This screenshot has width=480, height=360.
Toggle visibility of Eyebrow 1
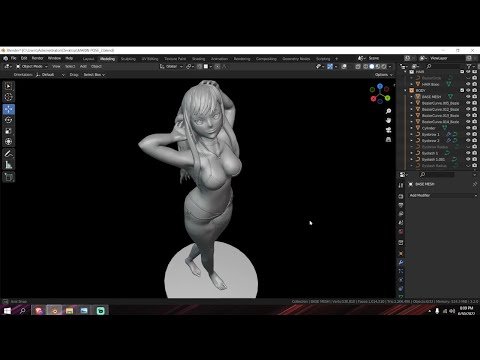[x=468, y=134]
